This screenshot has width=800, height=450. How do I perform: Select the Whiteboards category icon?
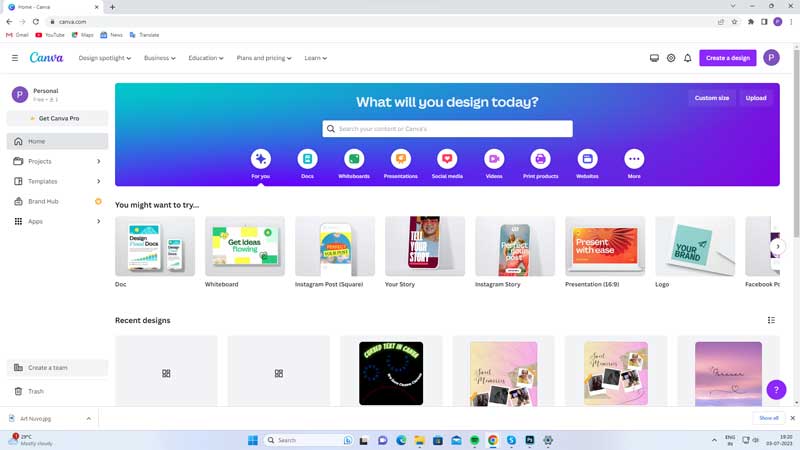[x=354, y=159]
